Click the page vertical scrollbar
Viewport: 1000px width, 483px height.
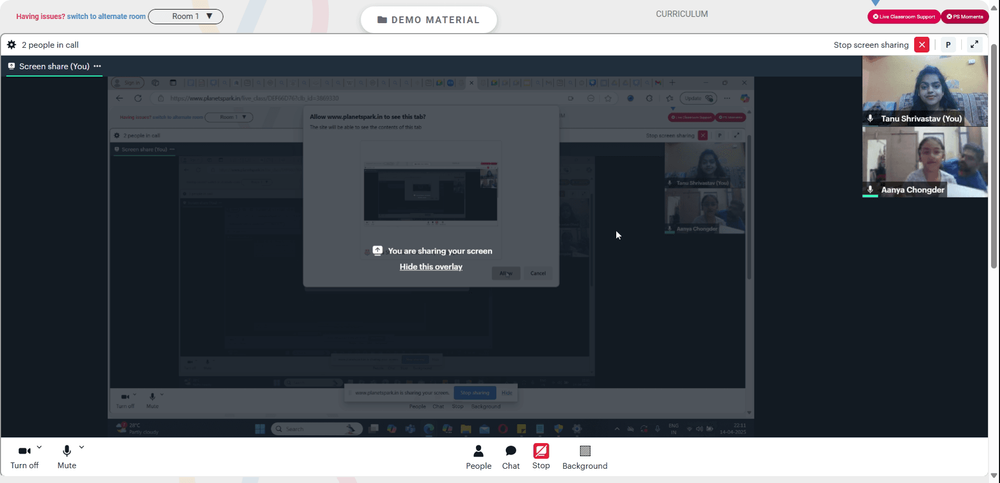click(x=994, y=156)
